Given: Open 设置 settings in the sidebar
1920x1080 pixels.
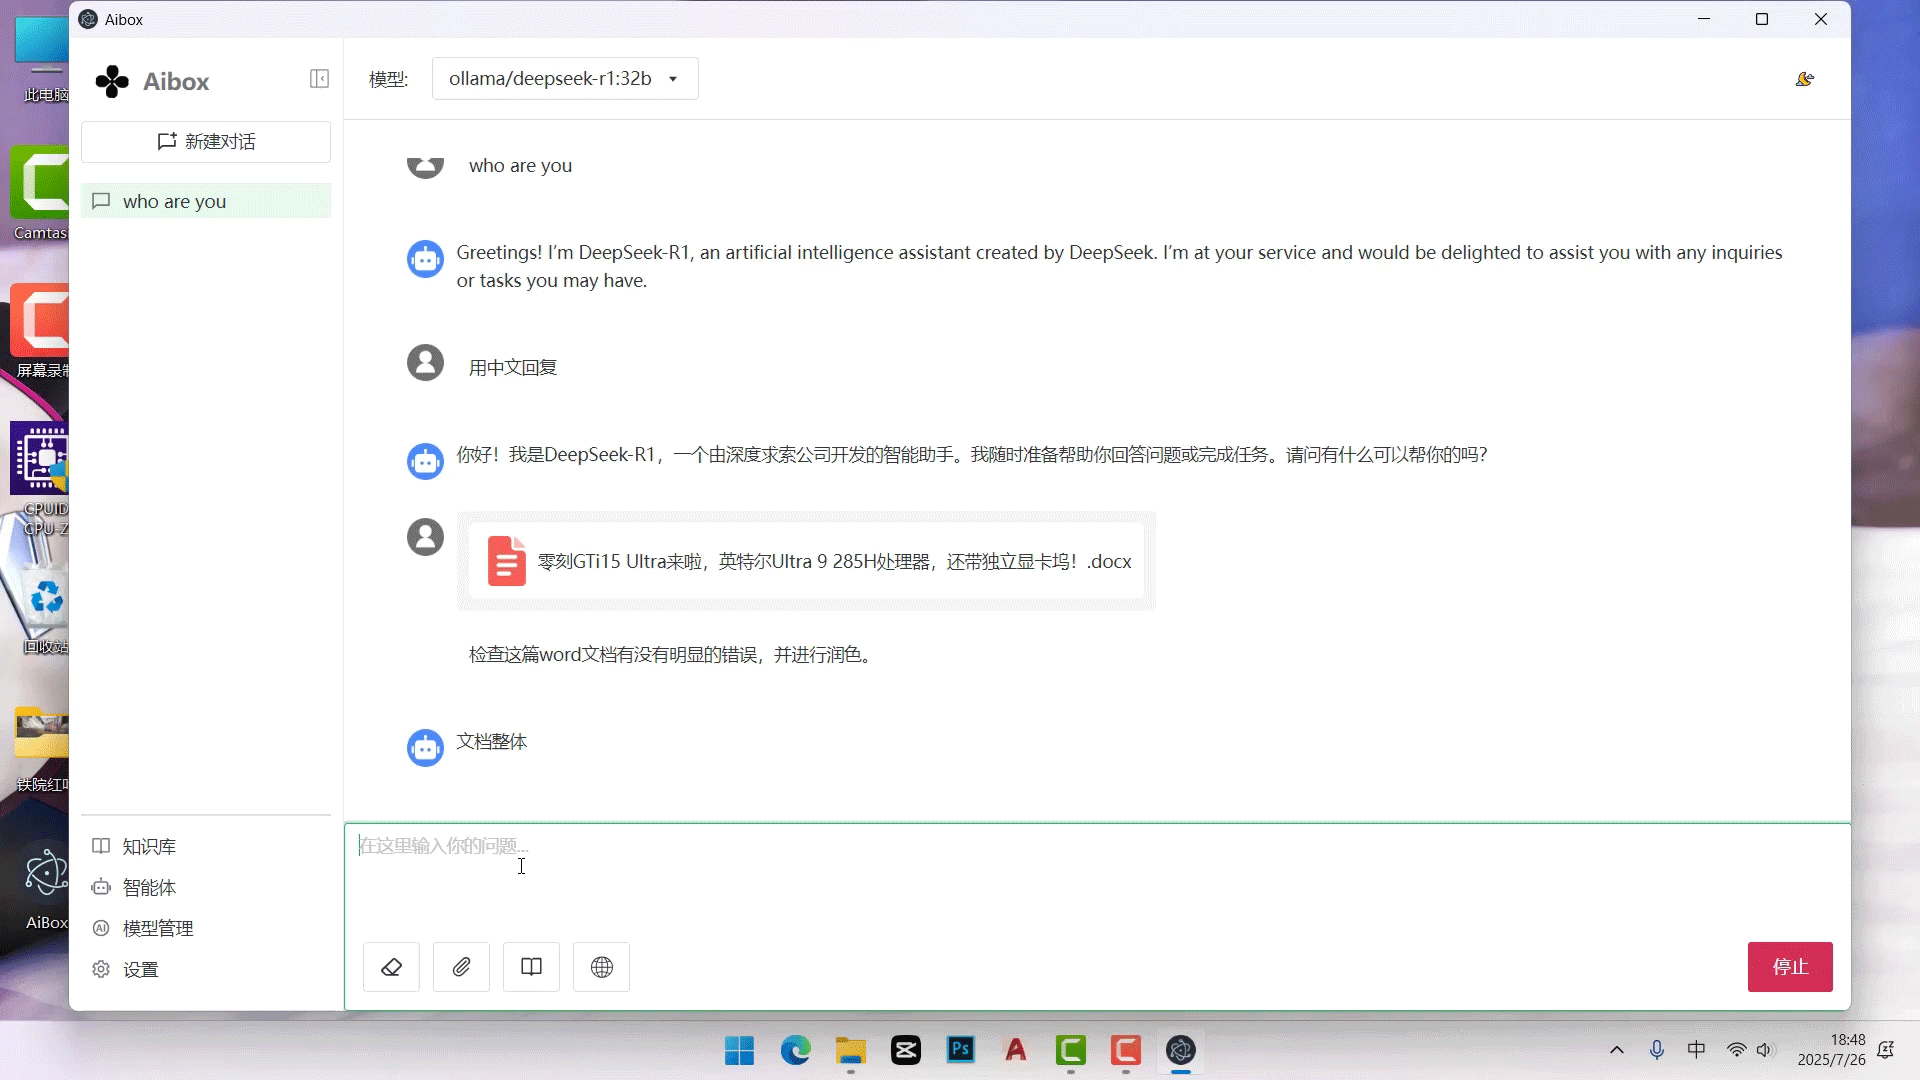Looking at the screenshot, I should pyautogui.click(x=140, y=968).
